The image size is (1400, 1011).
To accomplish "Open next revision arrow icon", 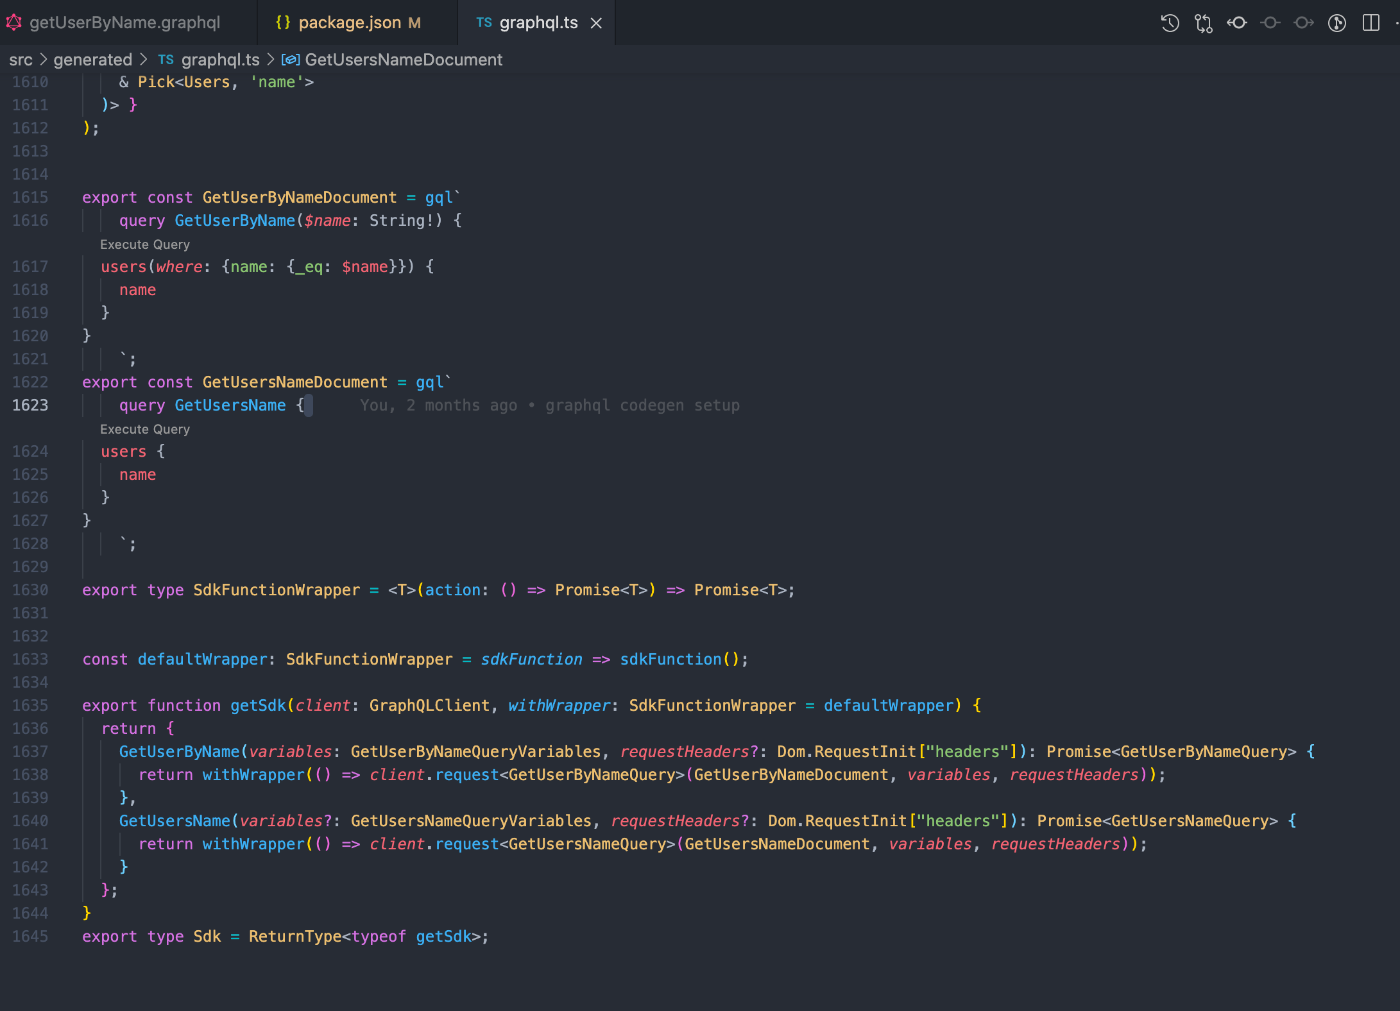I will (1304, 23).
